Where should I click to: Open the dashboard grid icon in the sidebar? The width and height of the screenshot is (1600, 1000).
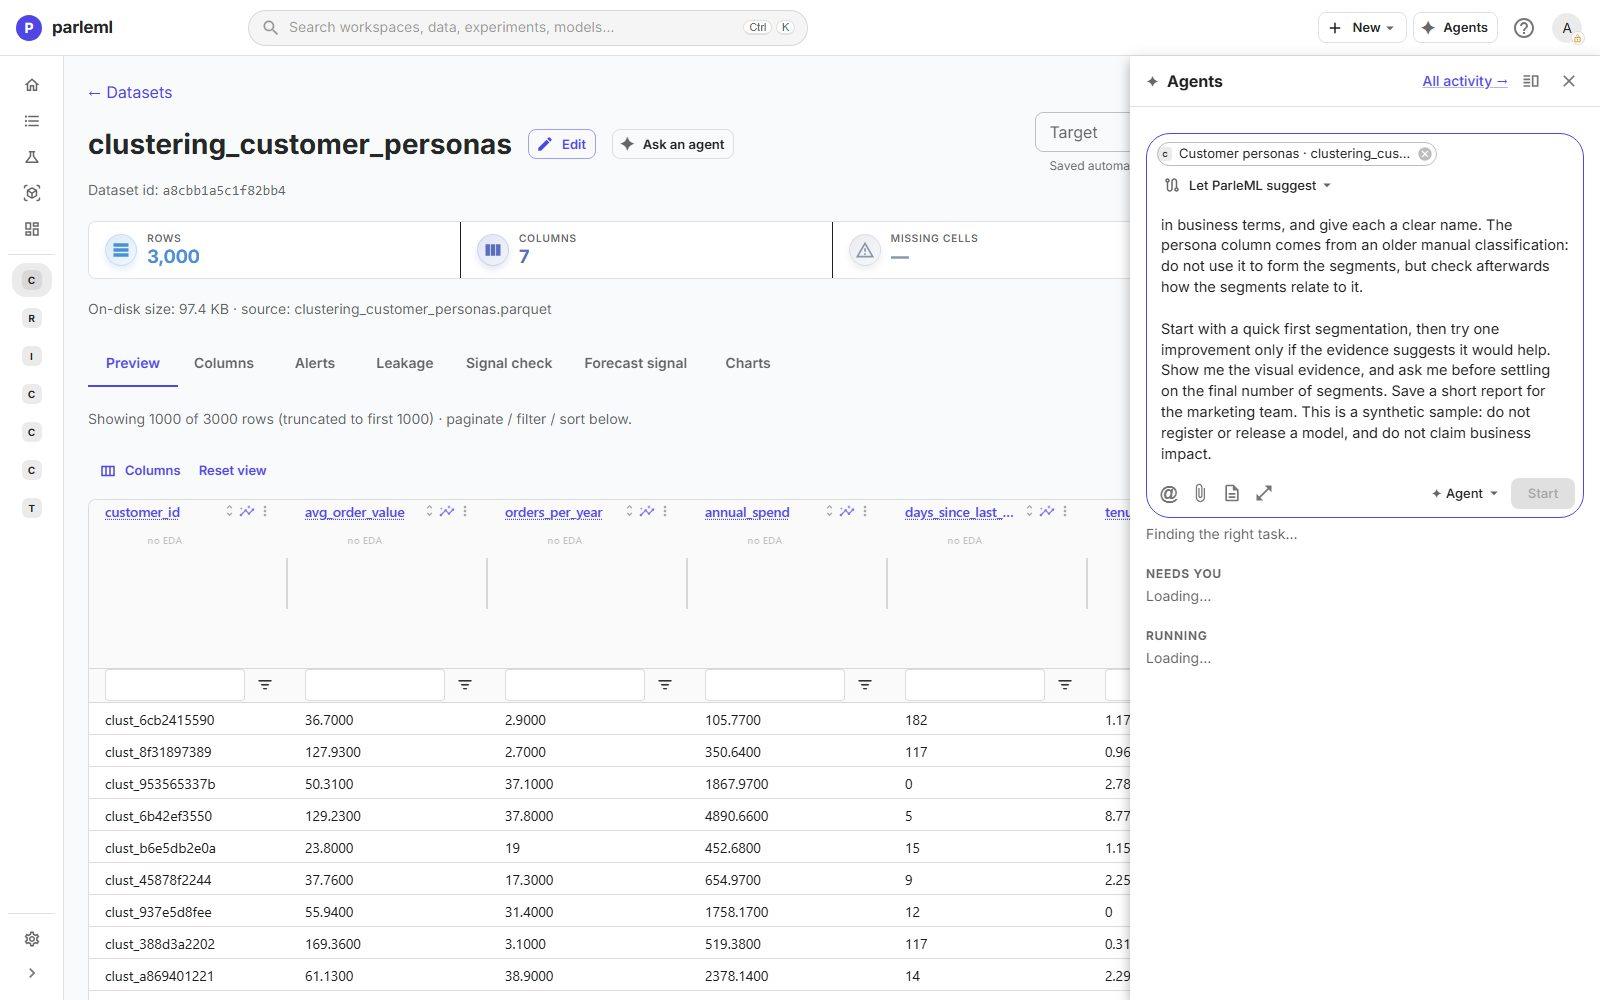[32, 229]
